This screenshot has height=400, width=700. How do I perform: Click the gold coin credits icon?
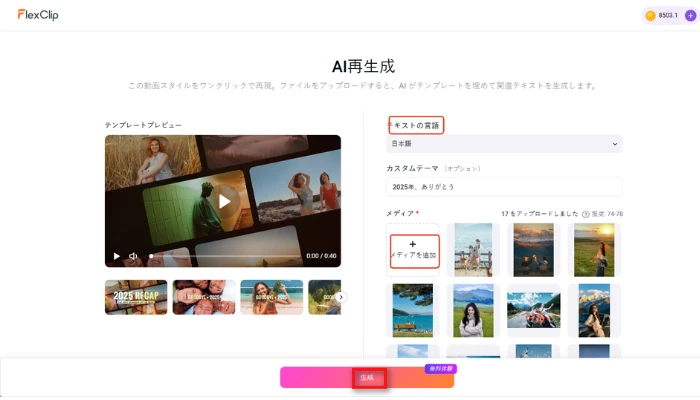coord(650,16)
